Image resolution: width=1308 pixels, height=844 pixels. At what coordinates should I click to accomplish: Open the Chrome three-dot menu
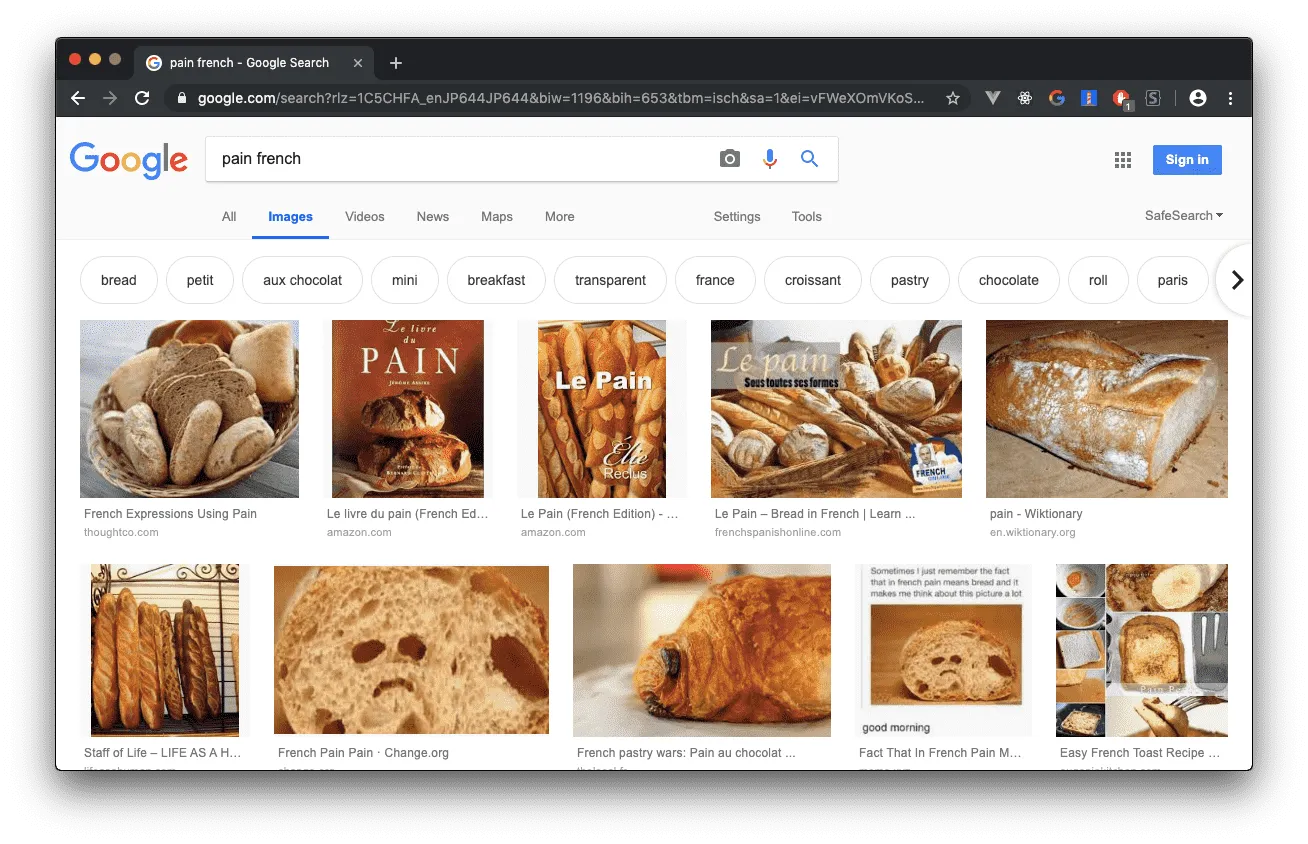pyautogui.click(x=1230, y=98)
